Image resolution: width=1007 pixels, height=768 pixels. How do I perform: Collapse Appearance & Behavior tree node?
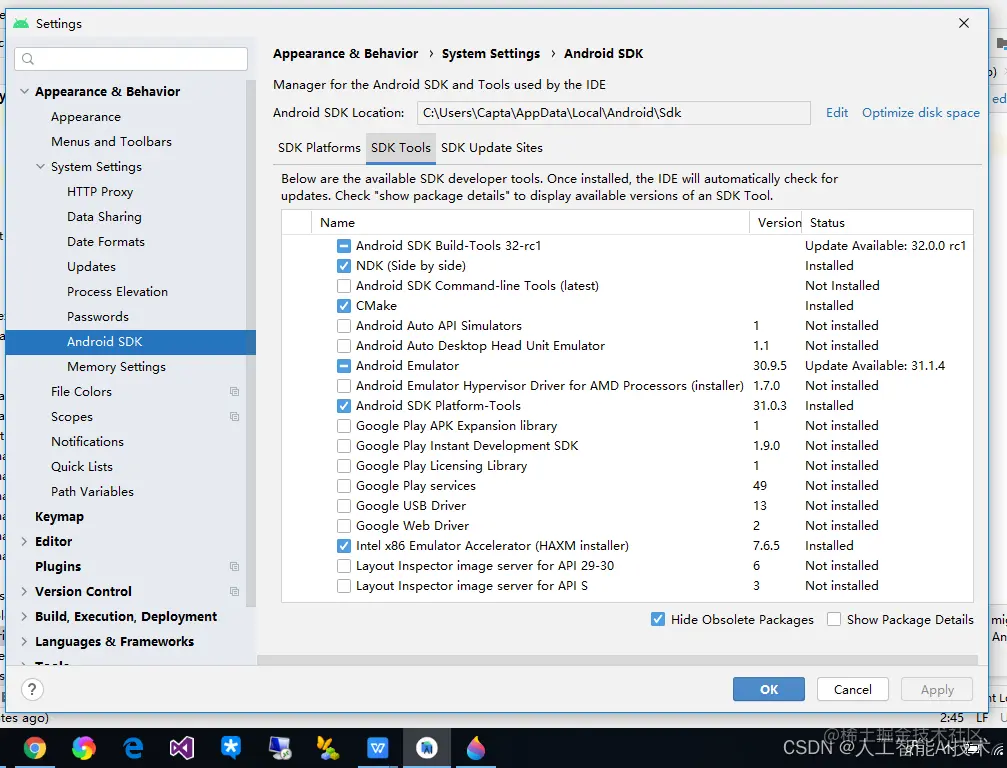(x=24, y=92)
